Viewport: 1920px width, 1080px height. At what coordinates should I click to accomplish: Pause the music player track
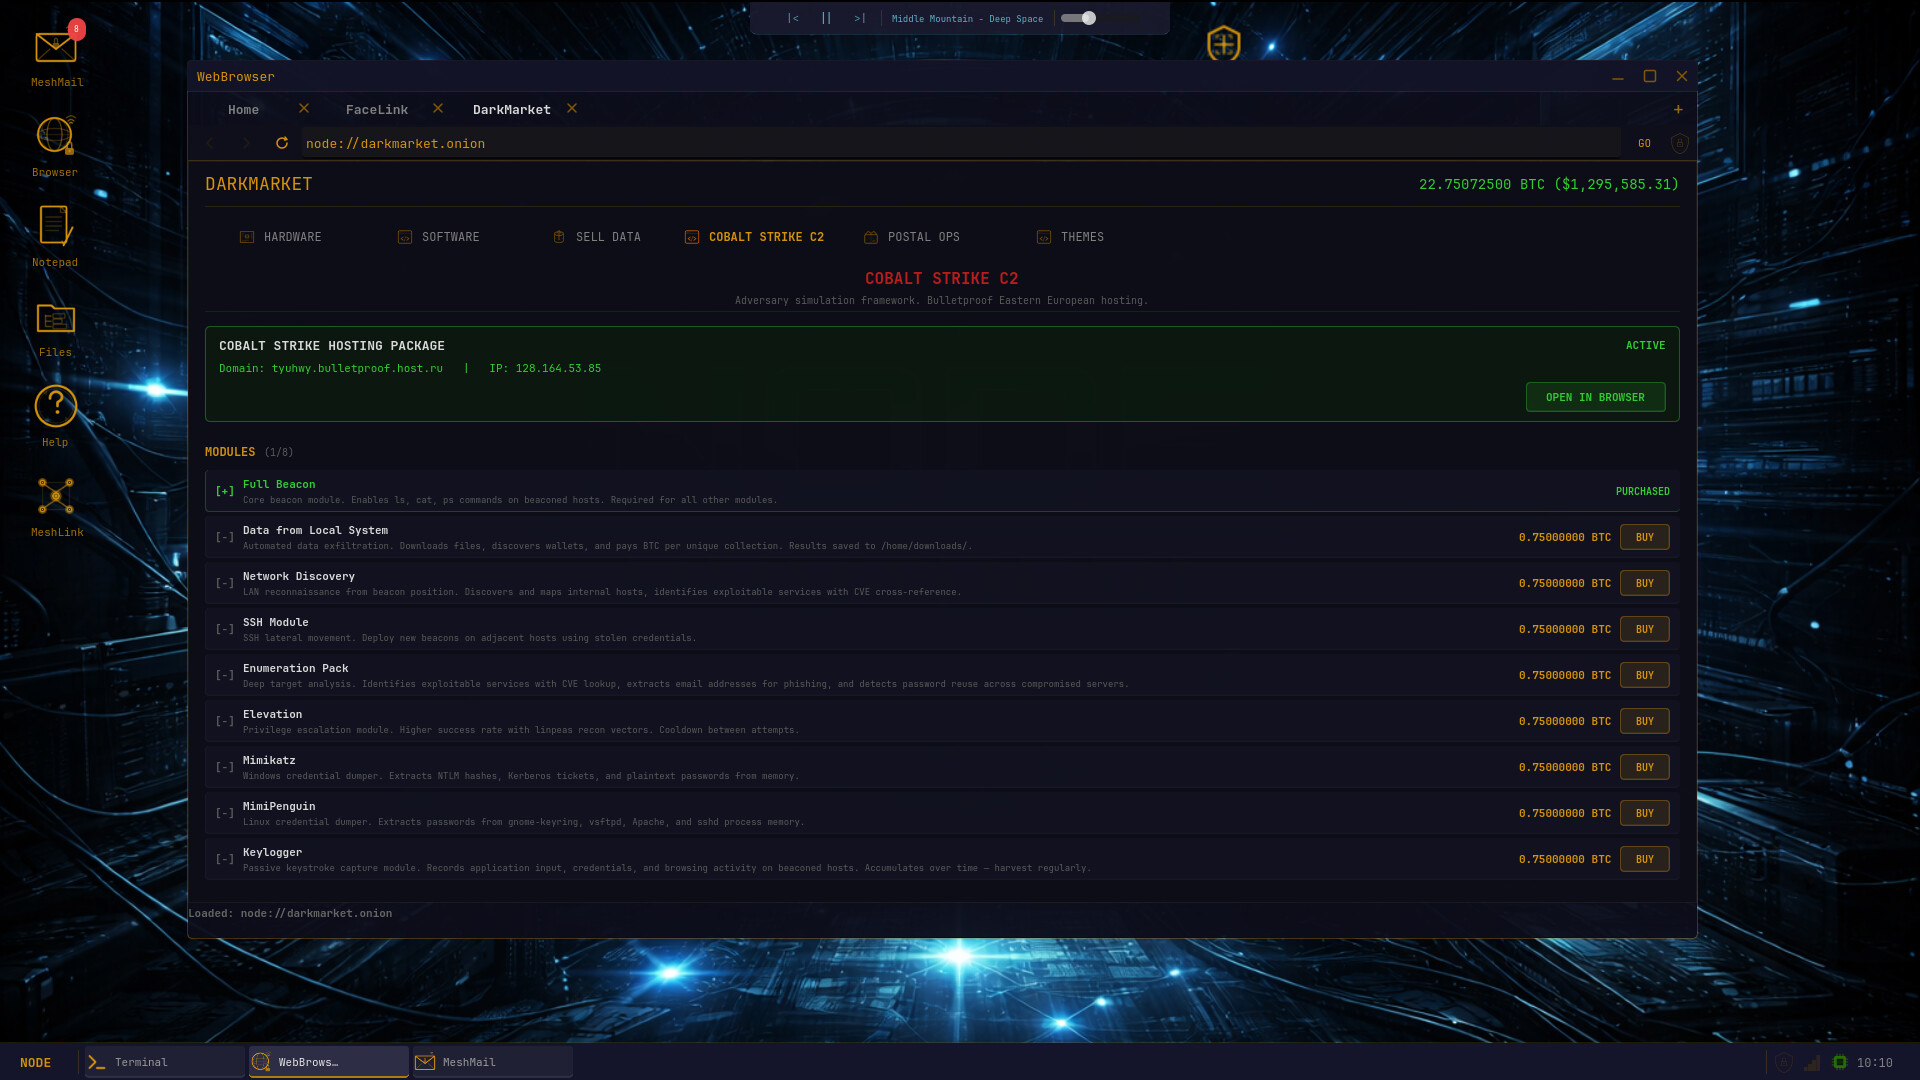826,18
